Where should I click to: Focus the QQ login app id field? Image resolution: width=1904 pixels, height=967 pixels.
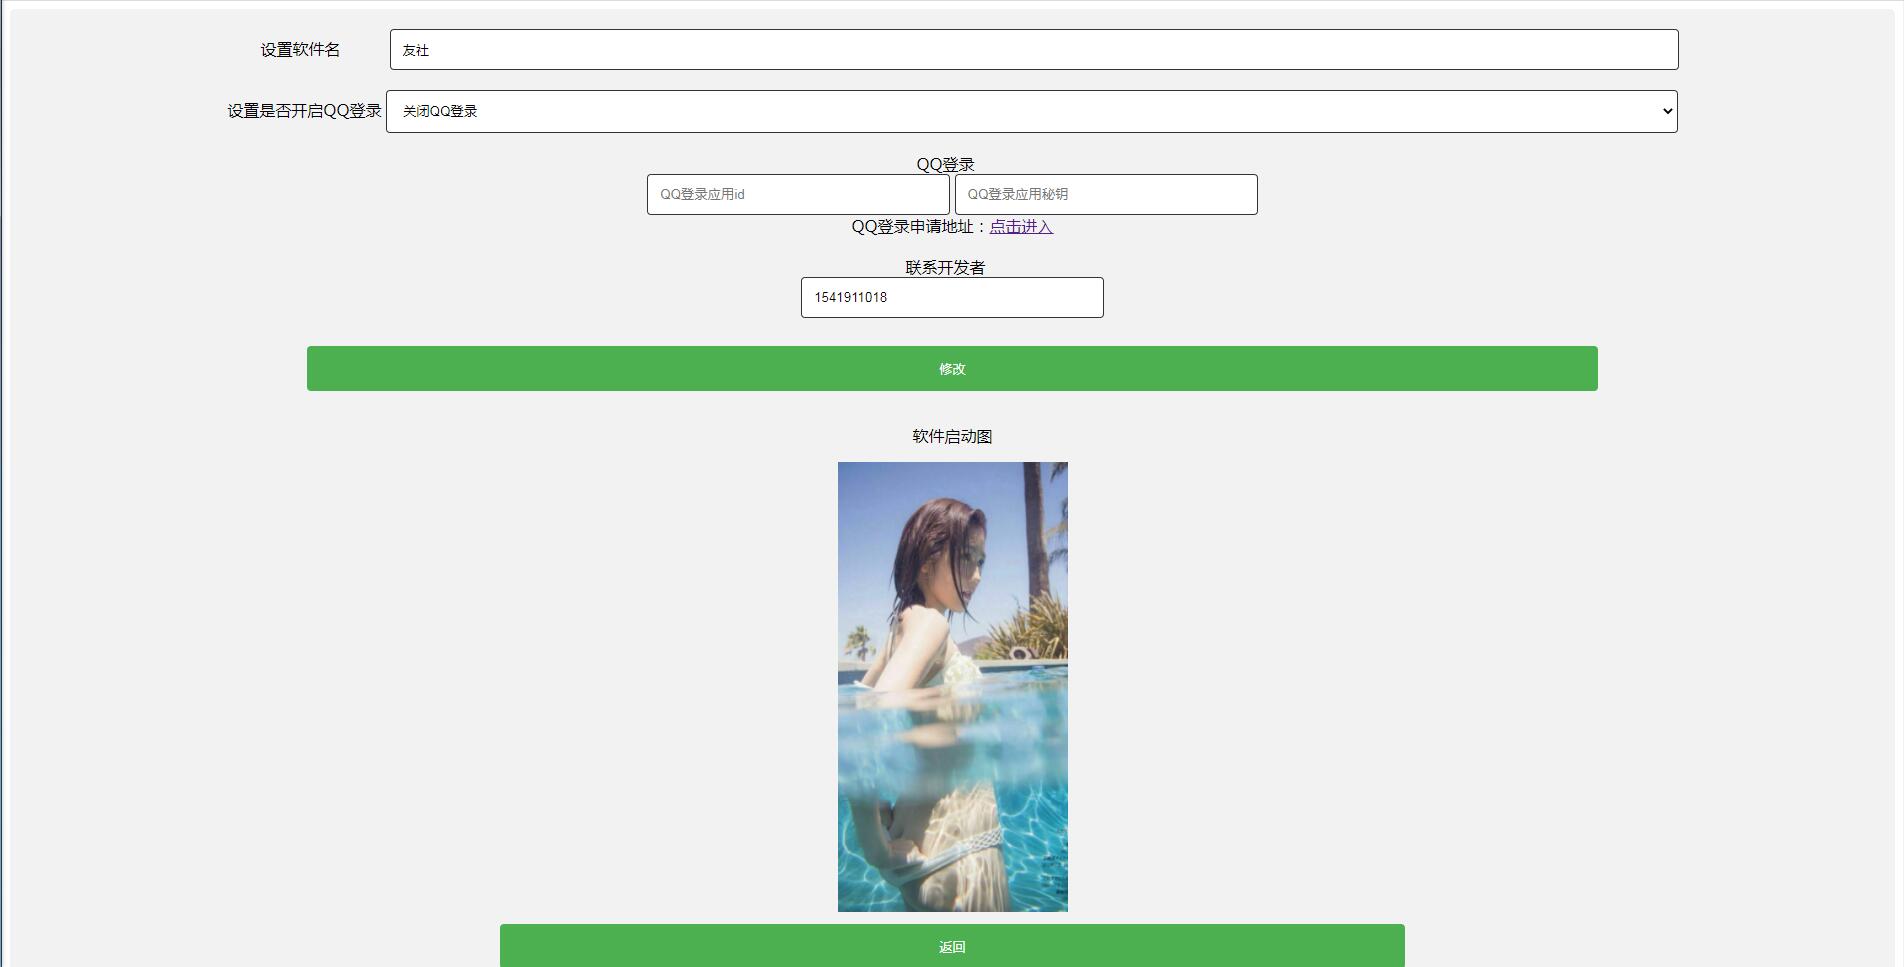pos(798,194)
